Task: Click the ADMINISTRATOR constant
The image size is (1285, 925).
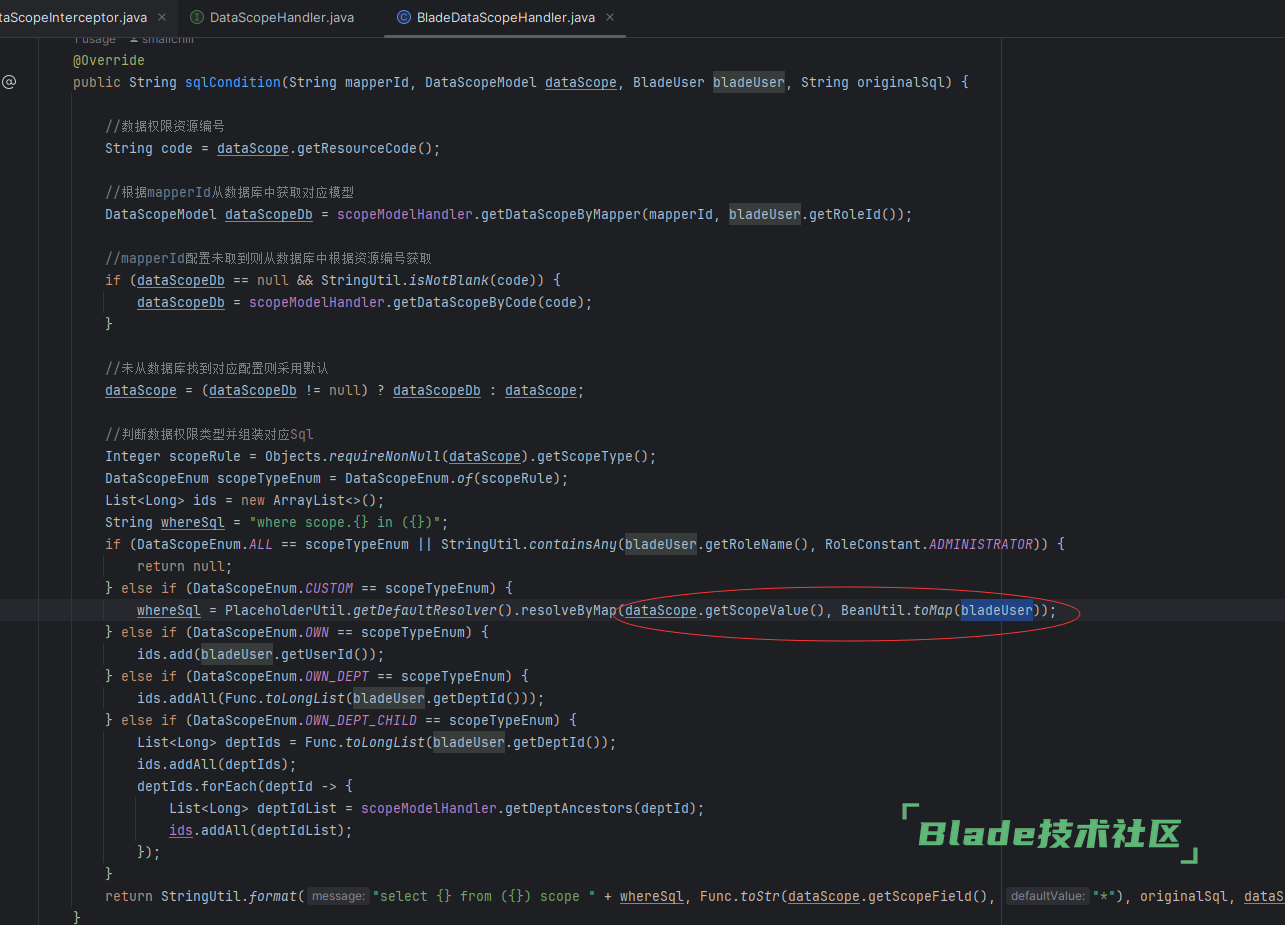Action: point(981,544)
